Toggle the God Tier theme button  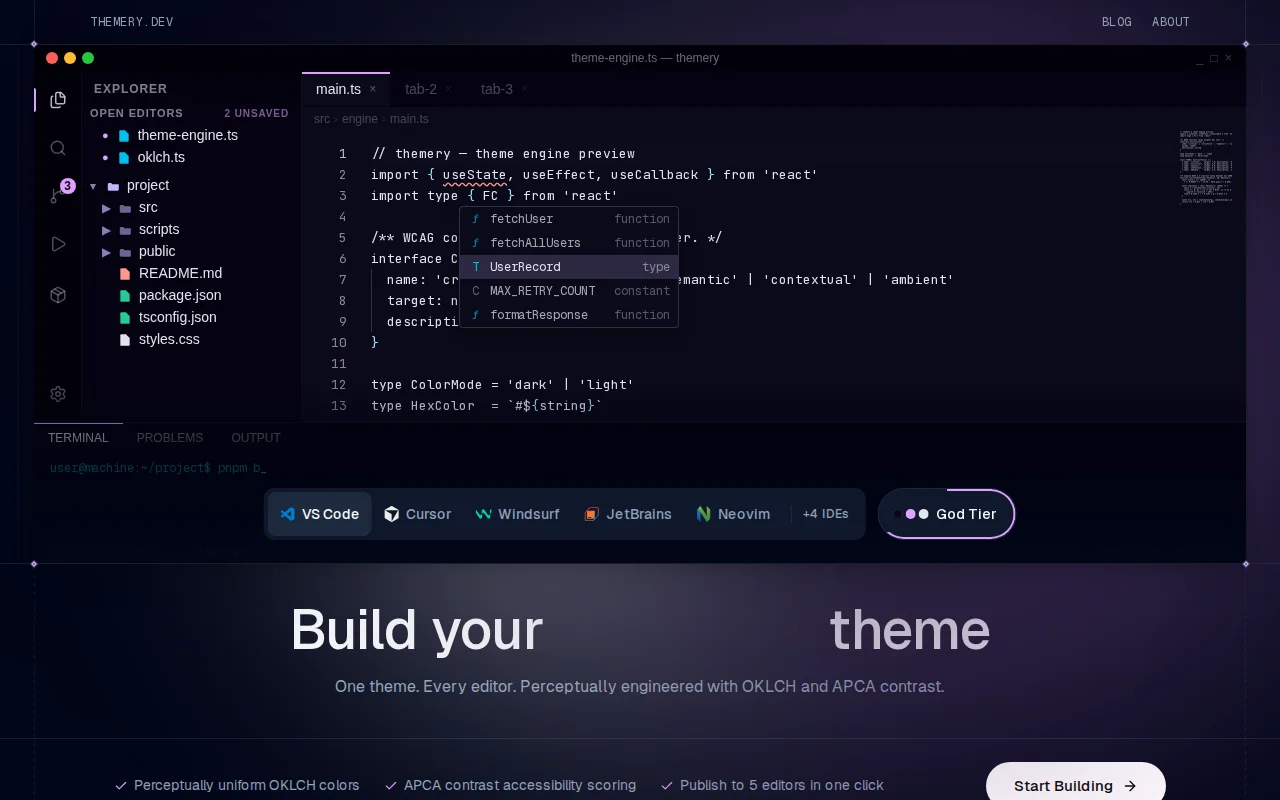946,514
